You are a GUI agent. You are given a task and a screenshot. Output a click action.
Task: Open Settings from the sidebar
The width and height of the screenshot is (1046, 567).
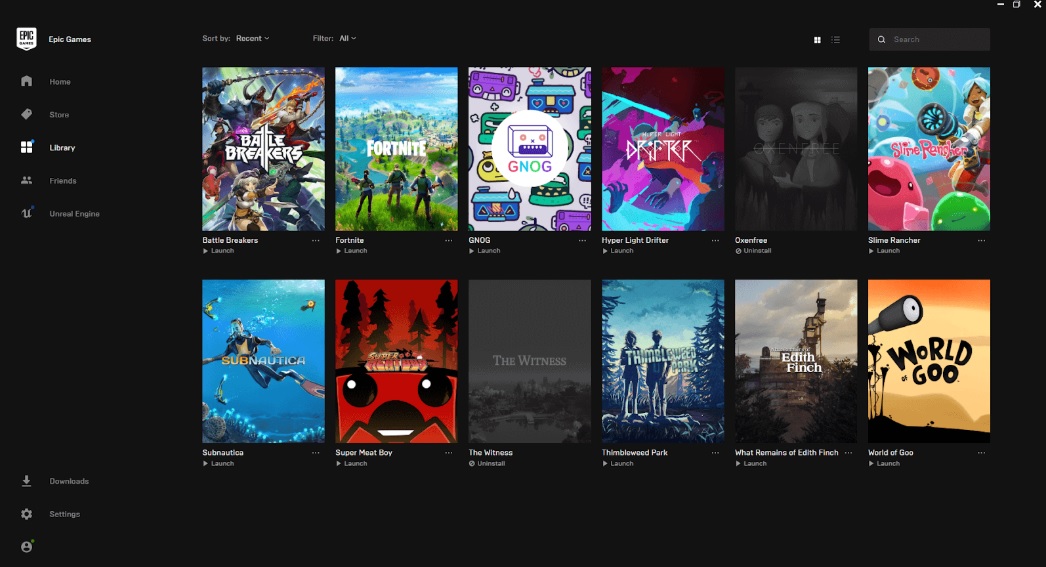64,514
